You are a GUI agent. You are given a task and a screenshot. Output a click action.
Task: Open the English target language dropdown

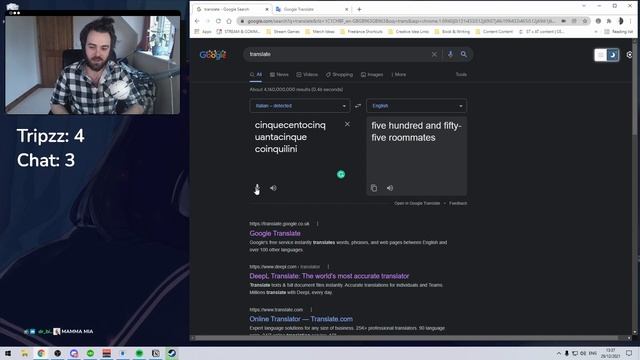(416, 106)
